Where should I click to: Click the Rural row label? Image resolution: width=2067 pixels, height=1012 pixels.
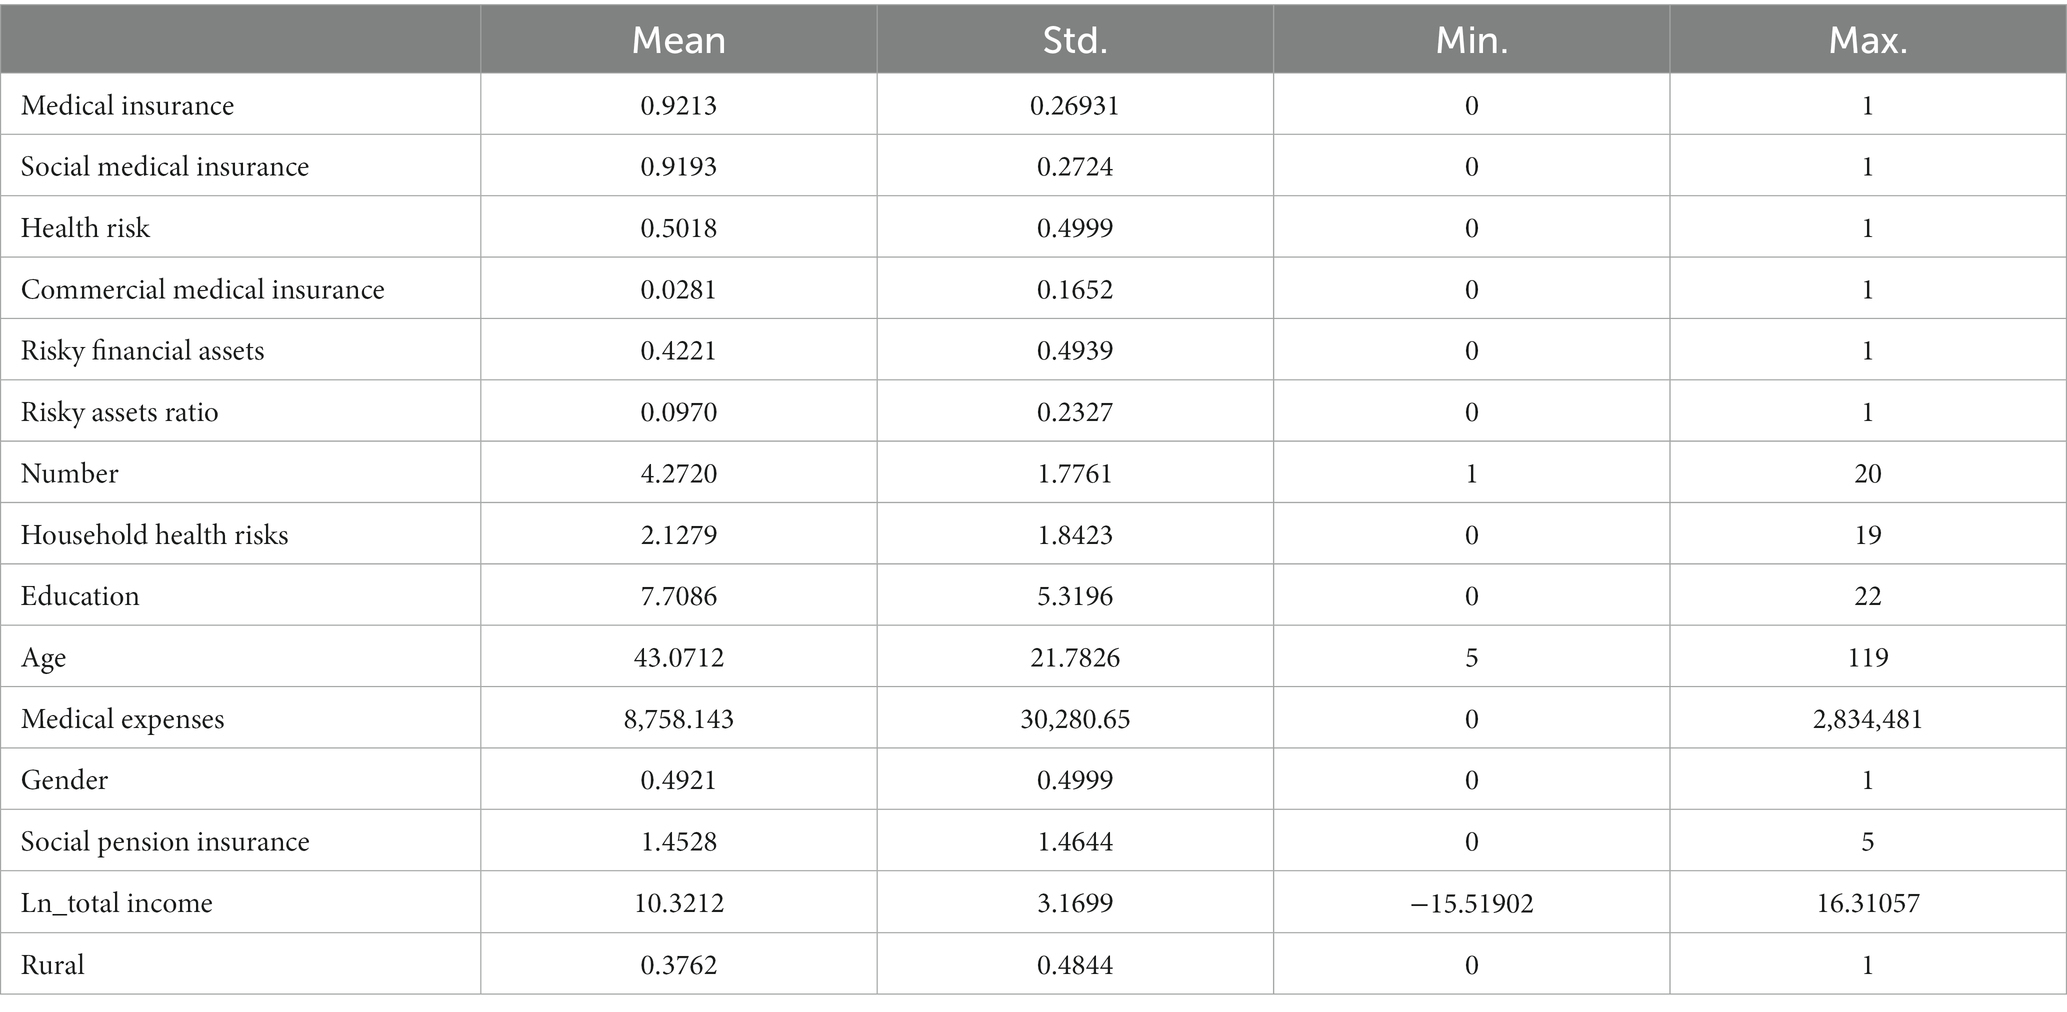coord(52,965)
